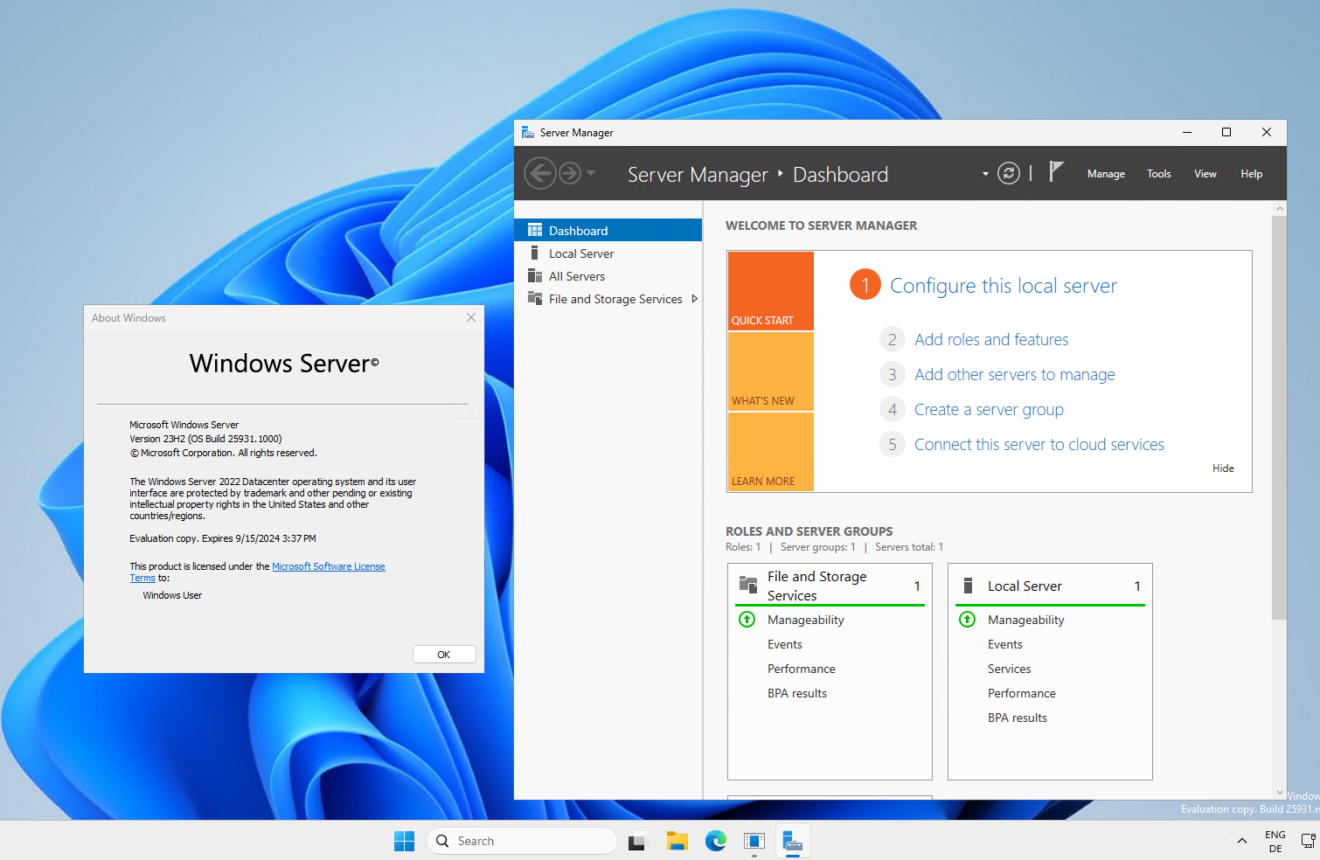Open the Tools menu
The width and height of the screenshot is (1320, 860).
pyautogui.click(x=1158, y=172)
